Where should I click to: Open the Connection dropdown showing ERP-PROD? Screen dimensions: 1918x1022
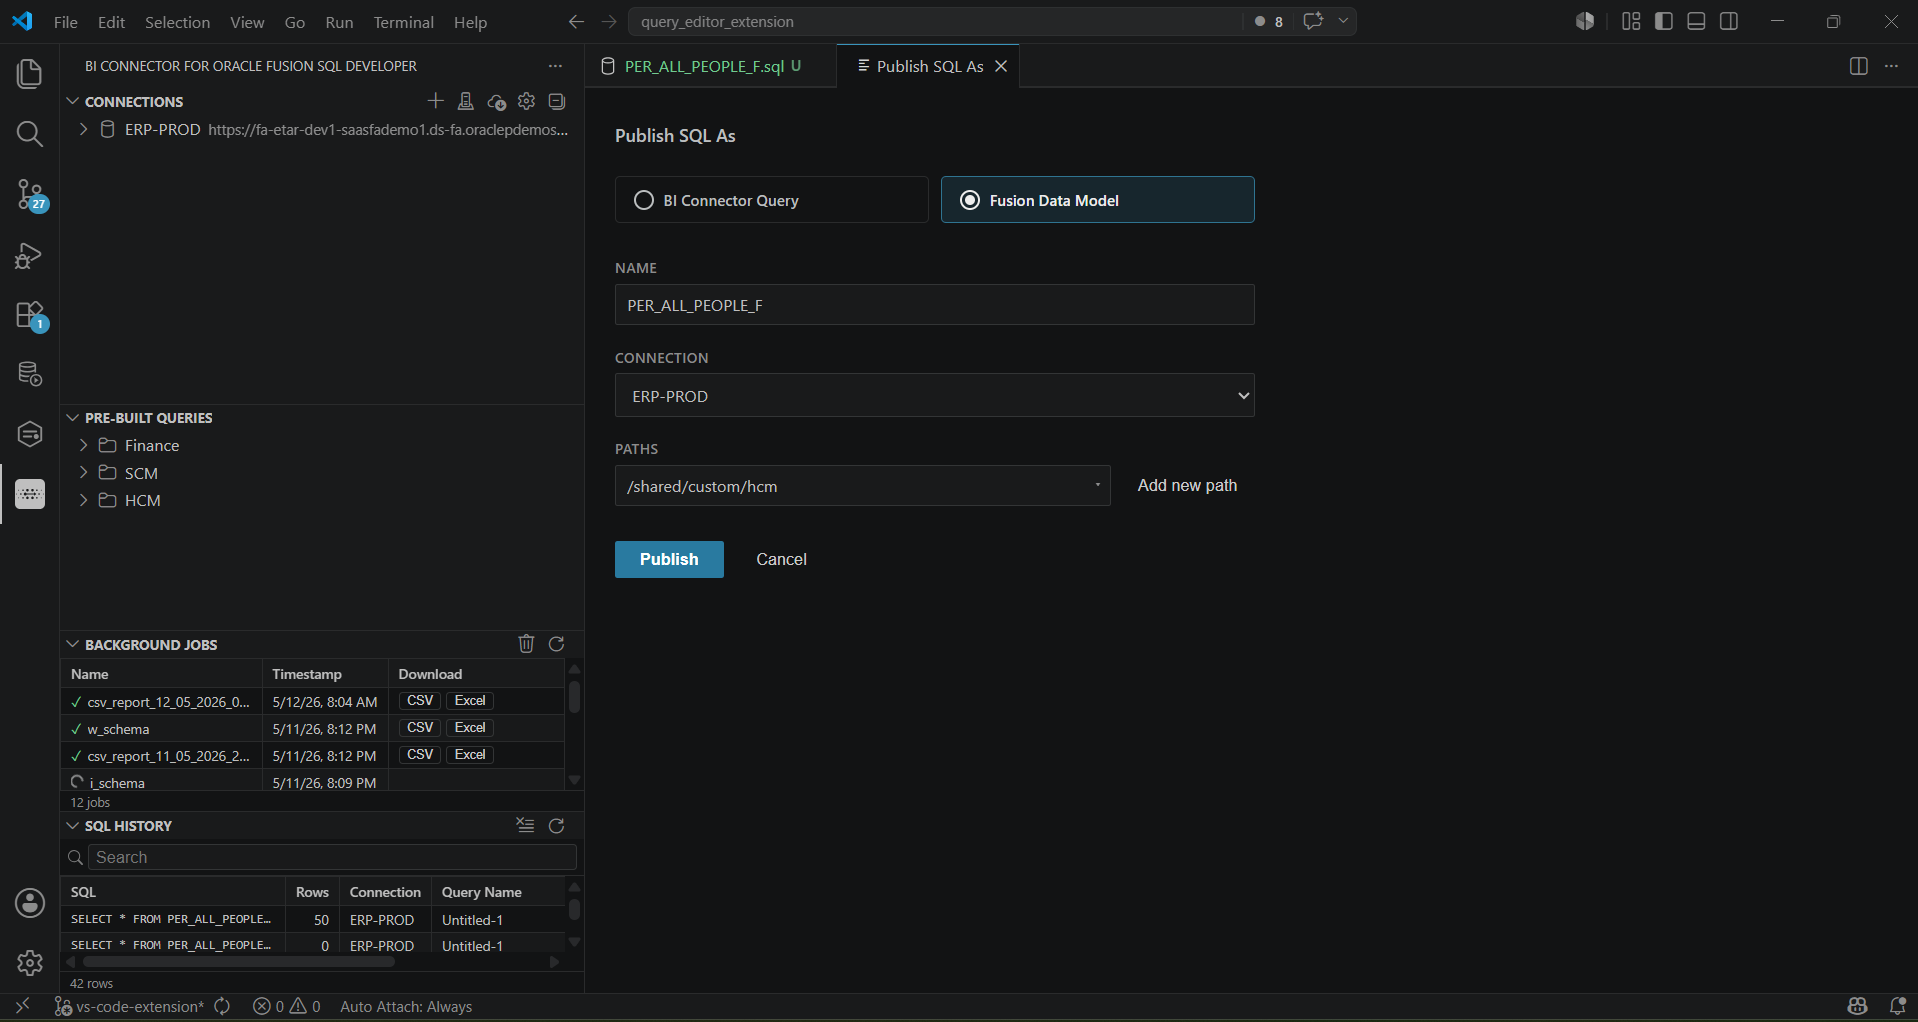[934, 396]
